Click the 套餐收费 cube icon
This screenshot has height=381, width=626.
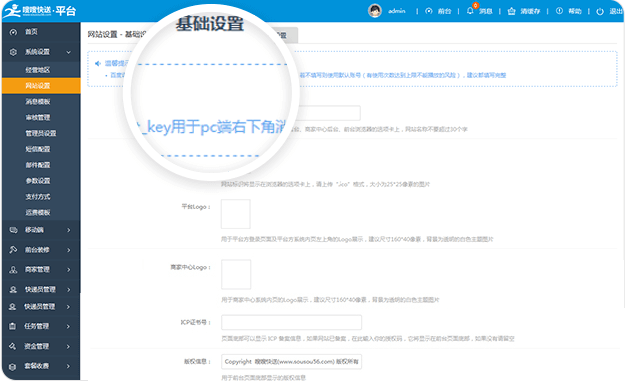[12, 366]
